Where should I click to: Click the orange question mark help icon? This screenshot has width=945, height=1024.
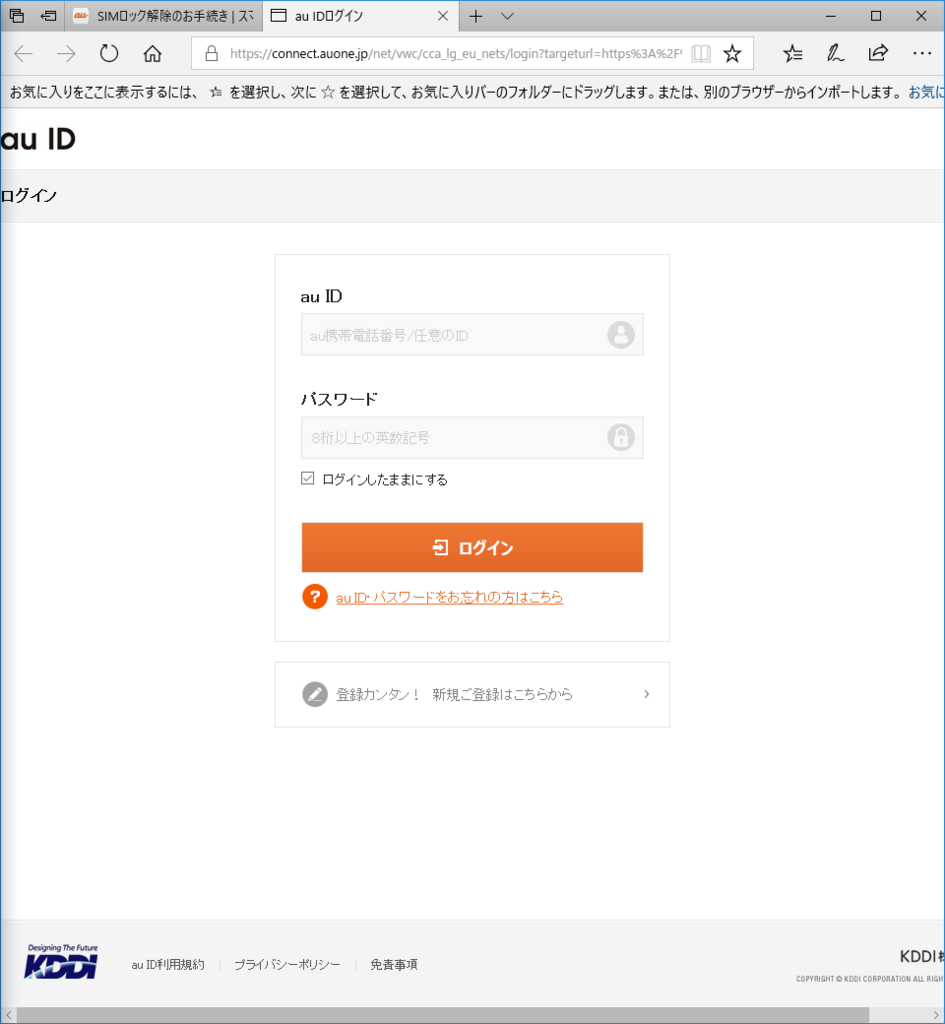[x=315, y=596]
